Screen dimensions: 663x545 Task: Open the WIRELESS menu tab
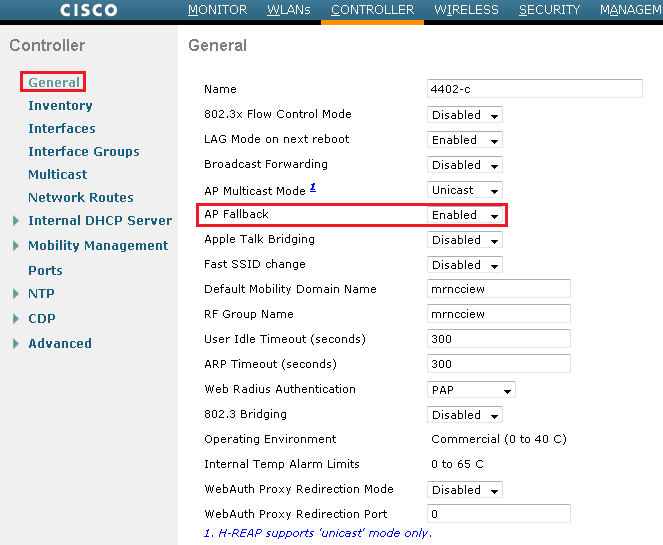coord(466,10)
